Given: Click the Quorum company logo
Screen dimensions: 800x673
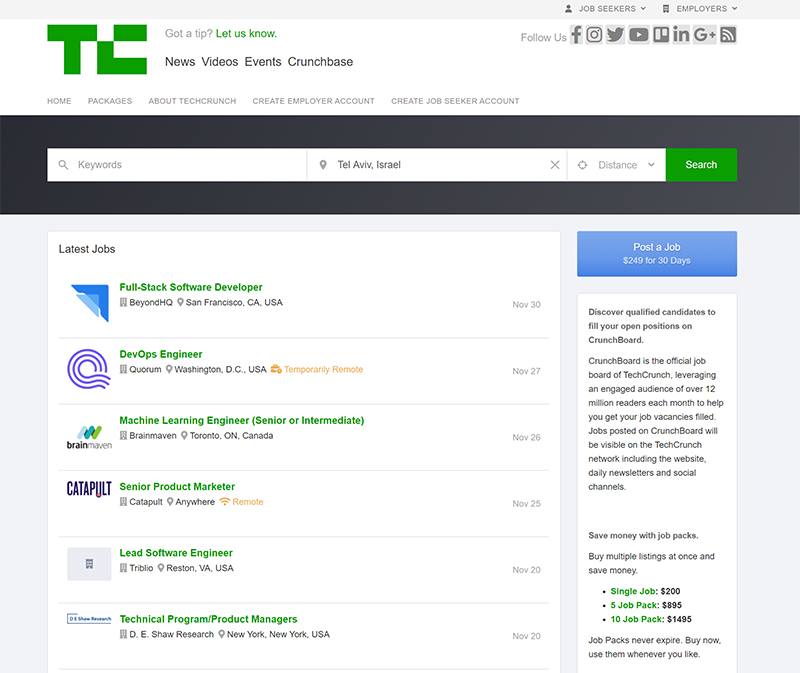Looking at the screenshot, I should tap(89, 369).
